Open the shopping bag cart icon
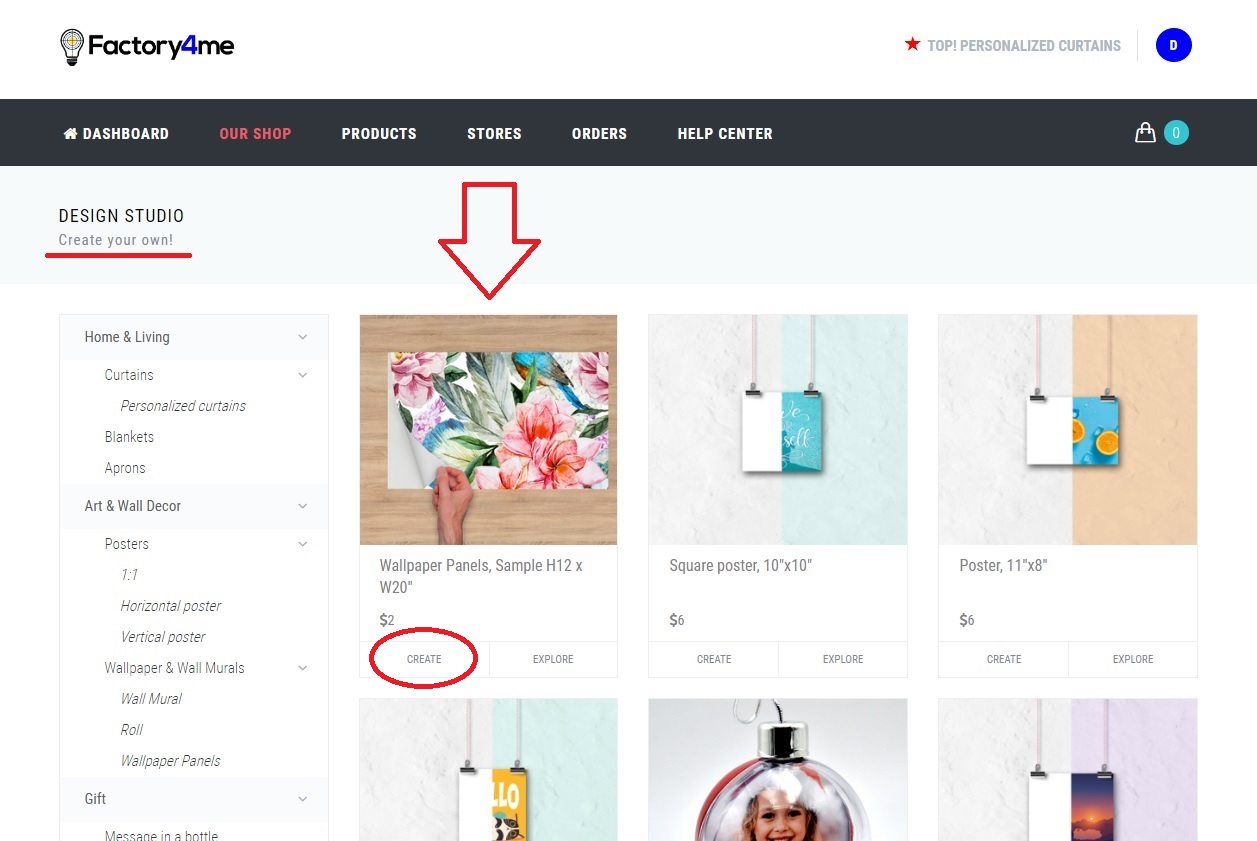The image size is (1257, 841). click(1145, 133)
